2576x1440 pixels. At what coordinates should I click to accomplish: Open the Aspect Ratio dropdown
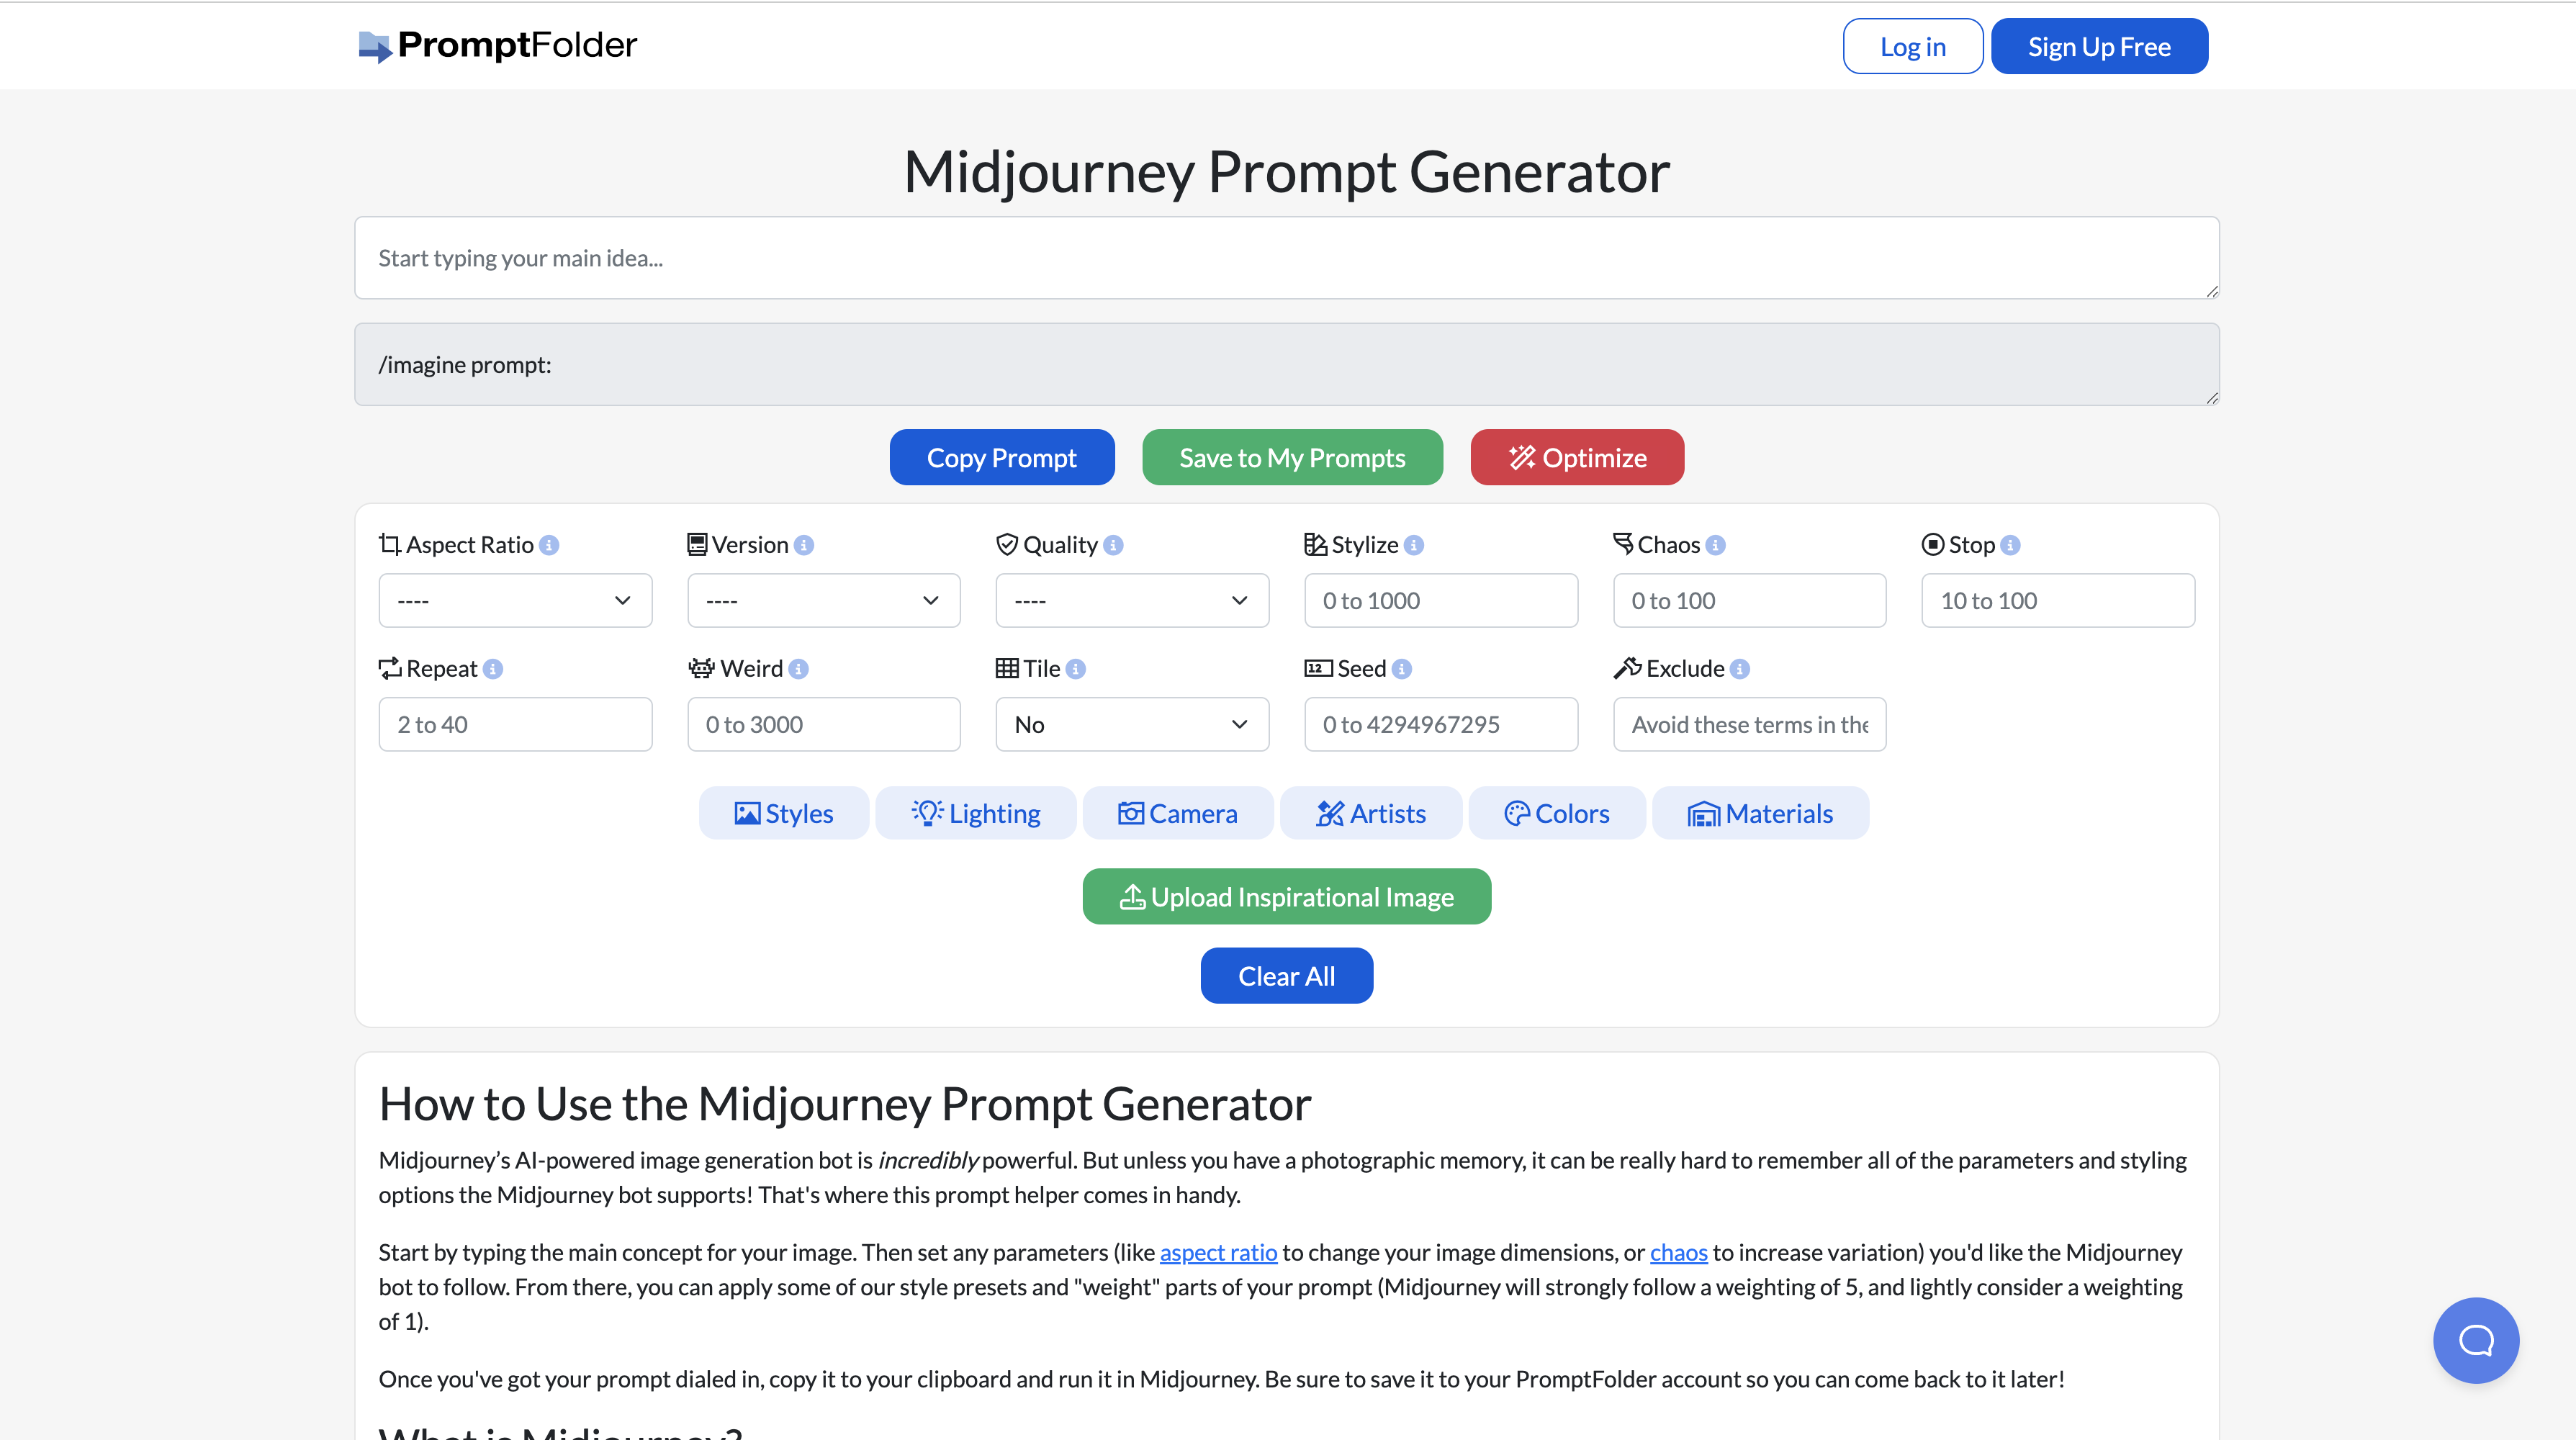515,601
